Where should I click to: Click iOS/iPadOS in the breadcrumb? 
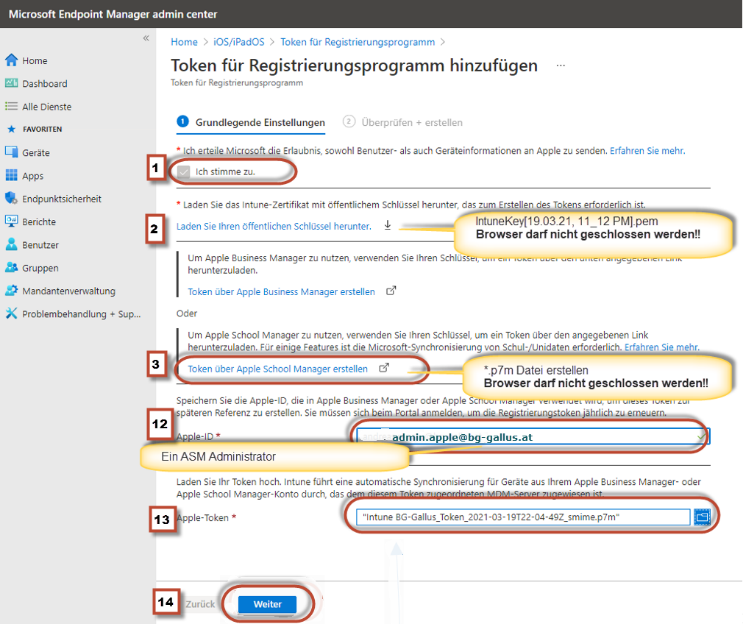(x=237, y=42)
